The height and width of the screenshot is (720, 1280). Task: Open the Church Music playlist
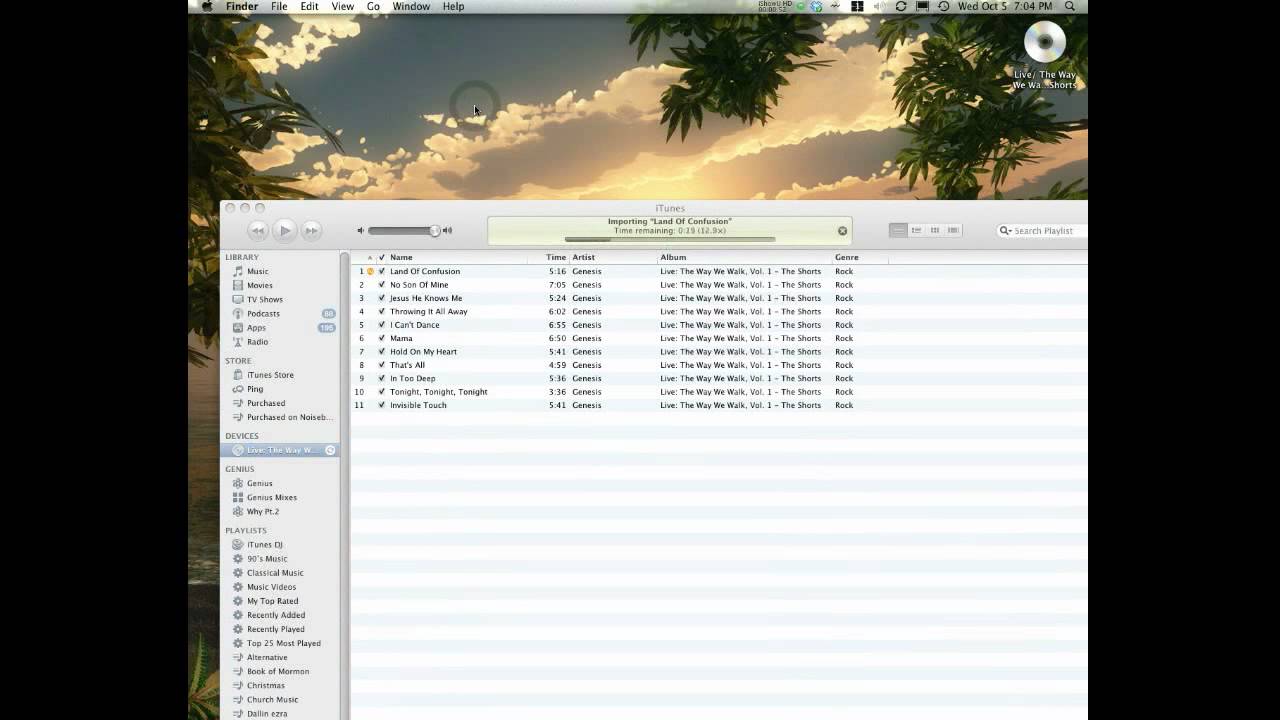[272, 699]
